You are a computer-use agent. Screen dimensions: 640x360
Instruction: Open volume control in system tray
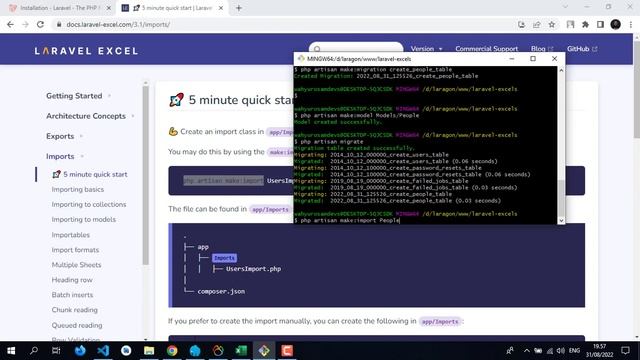(x=560, y=351)
